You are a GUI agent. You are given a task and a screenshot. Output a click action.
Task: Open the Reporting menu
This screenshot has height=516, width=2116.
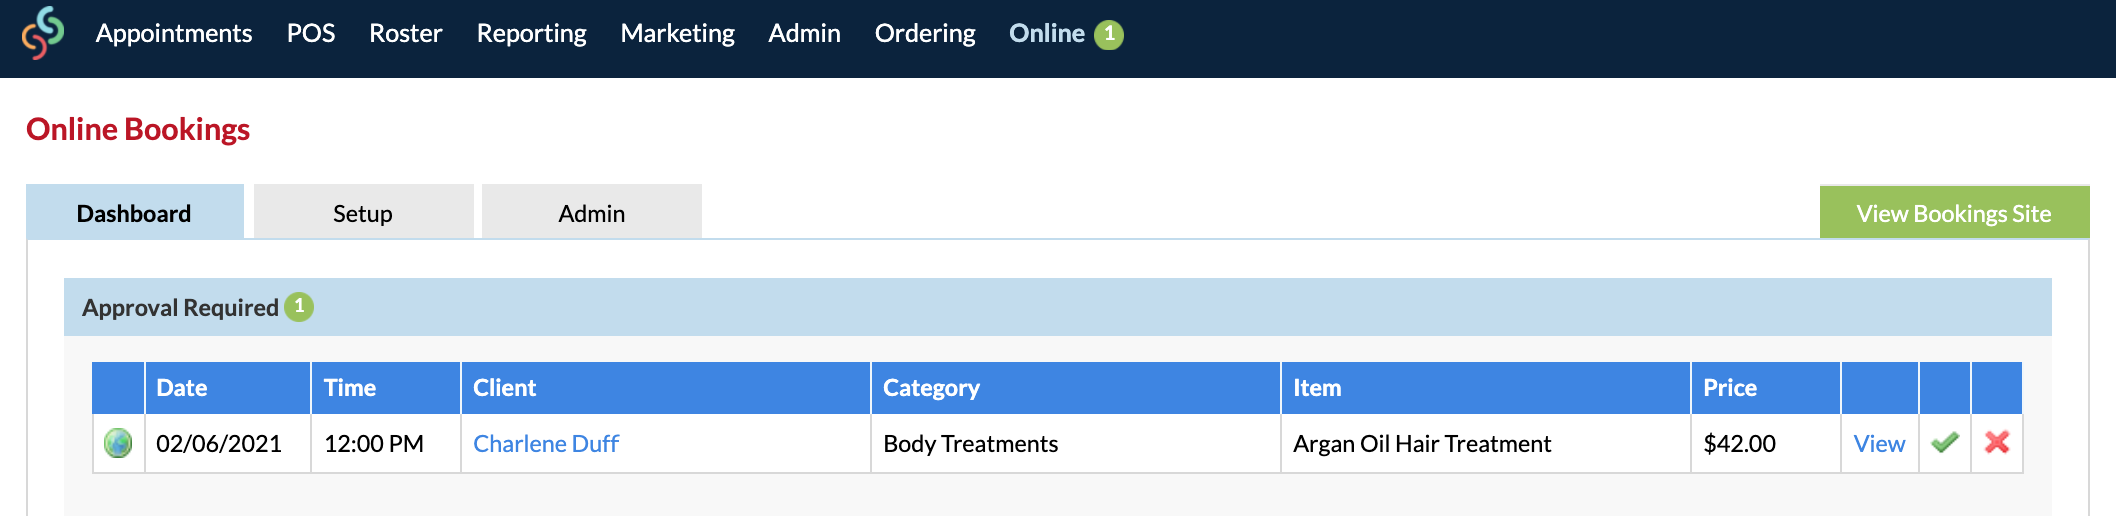[531, 33]
